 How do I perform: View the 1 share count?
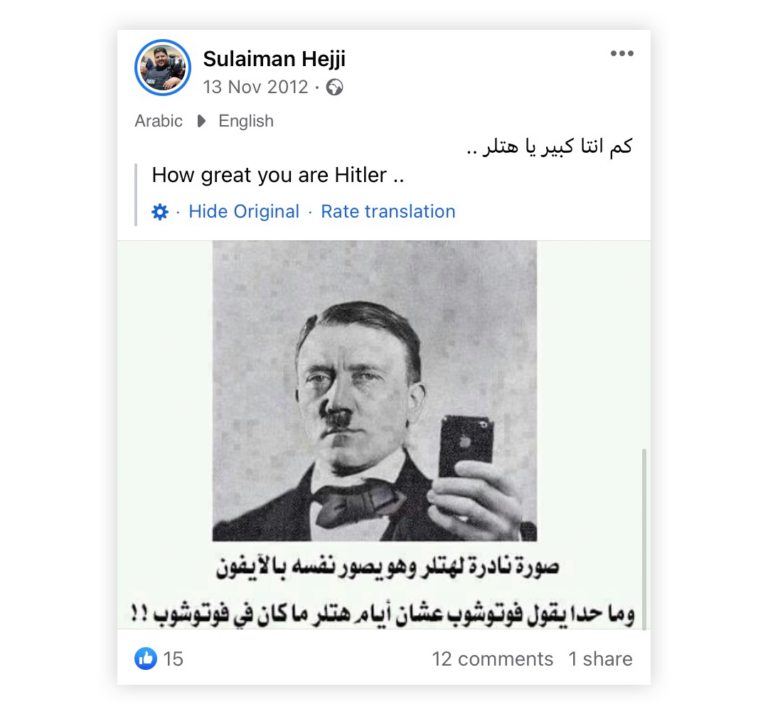coord(600,659)
